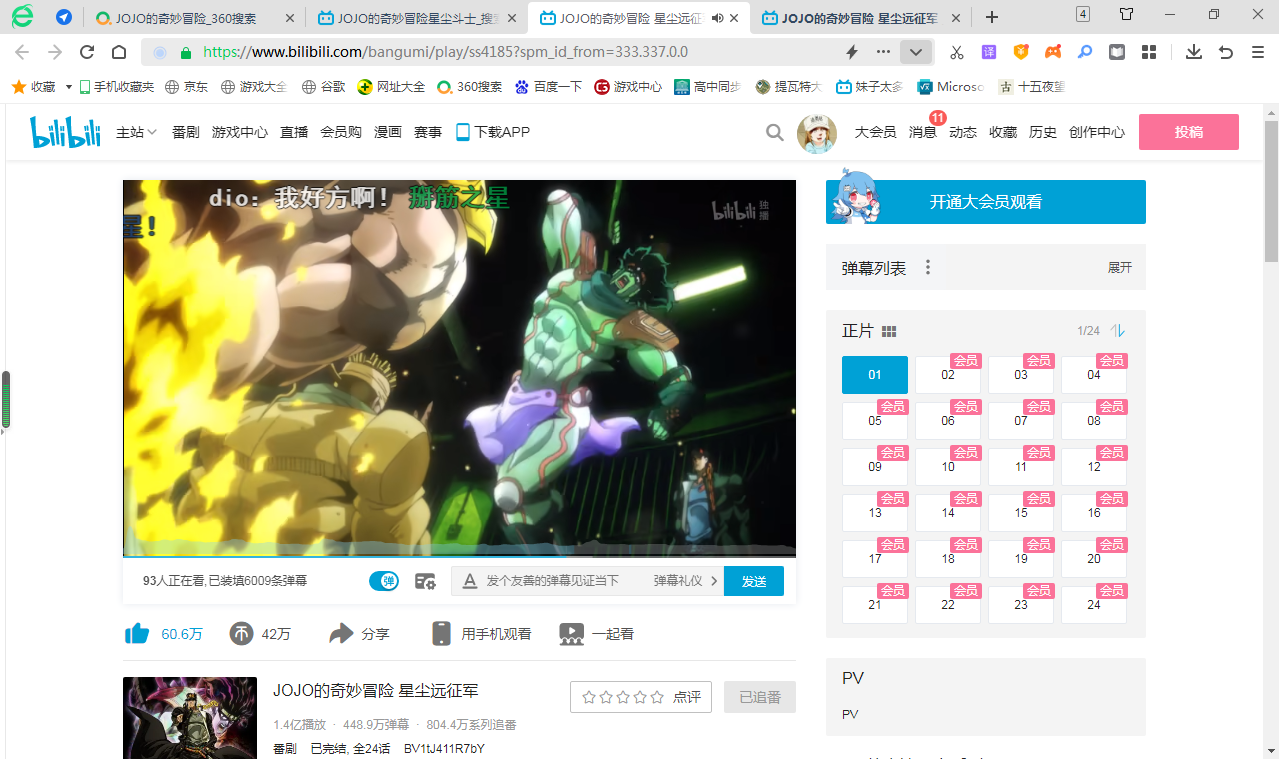This screenshot has height=759, width=1279.
Task: Select episode 20
Action: (1094, 559)
